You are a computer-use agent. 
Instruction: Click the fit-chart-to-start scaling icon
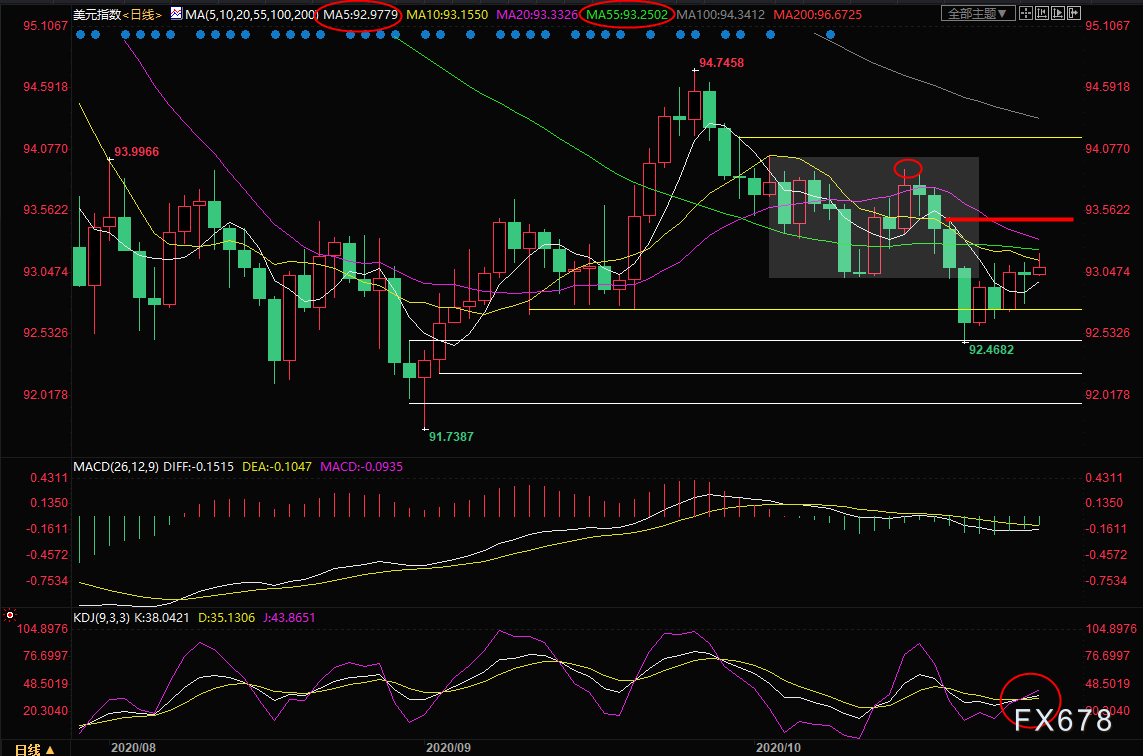coord(1042,13)
